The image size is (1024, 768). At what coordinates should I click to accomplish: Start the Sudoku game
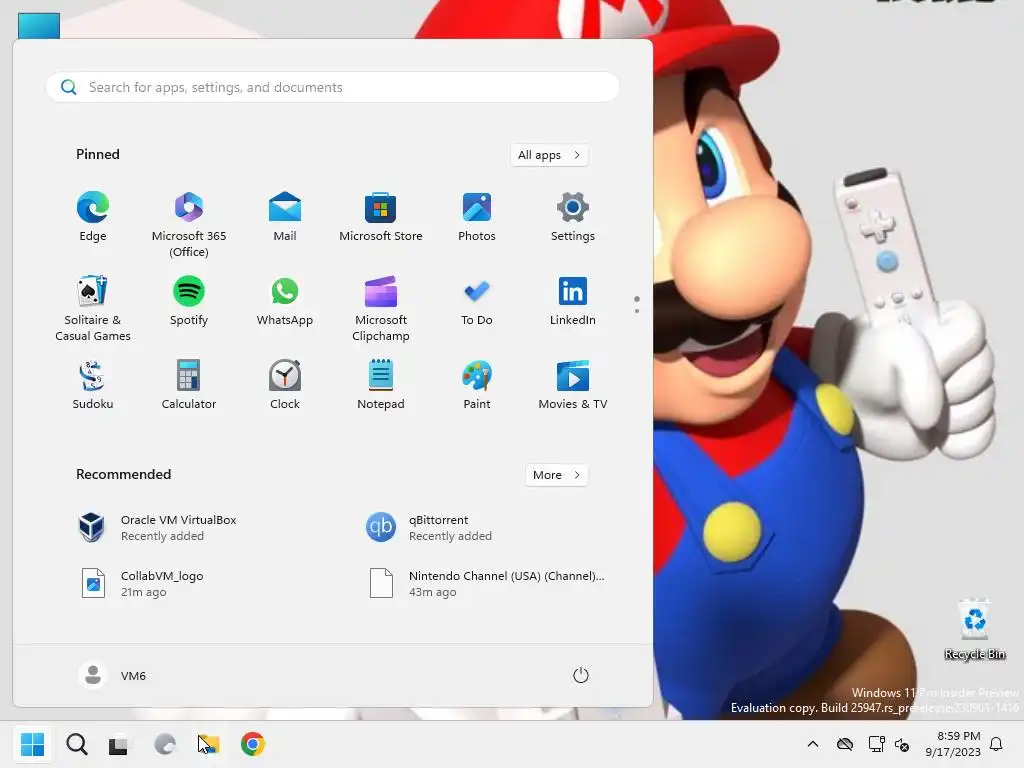click(93, 385)
